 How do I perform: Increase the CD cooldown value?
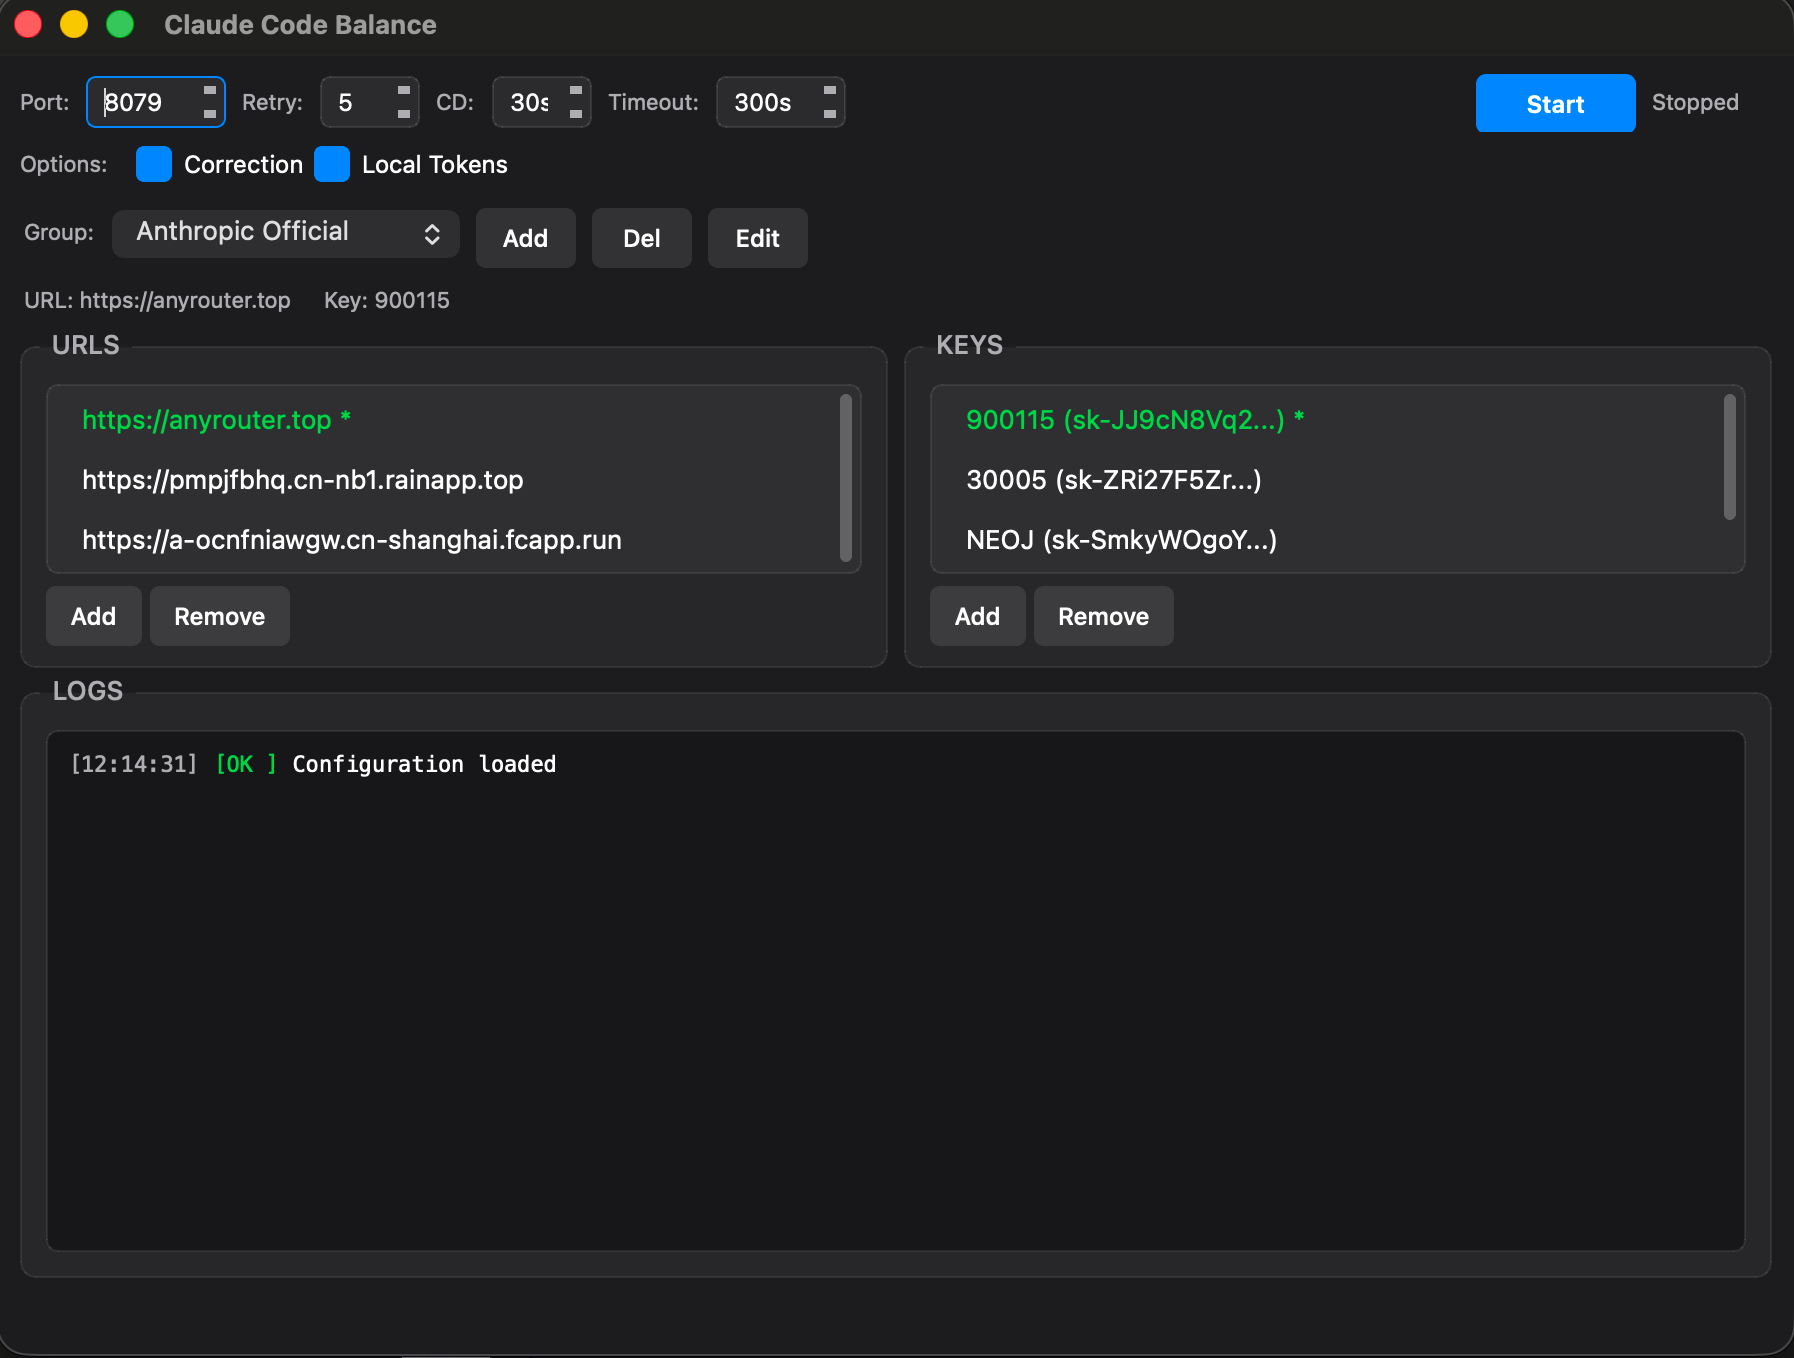coord(576,90)
